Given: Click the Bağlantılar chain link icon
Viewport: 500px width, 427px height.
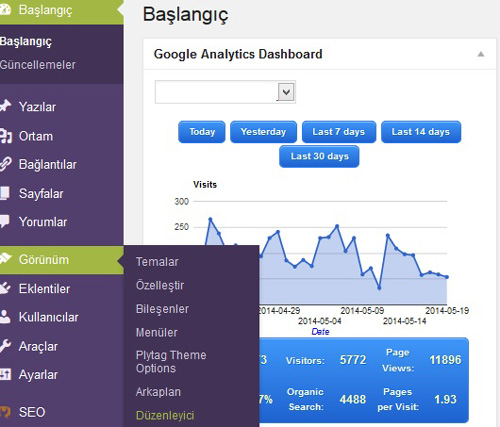Looking at the screenshot, I should coord(6,164).
